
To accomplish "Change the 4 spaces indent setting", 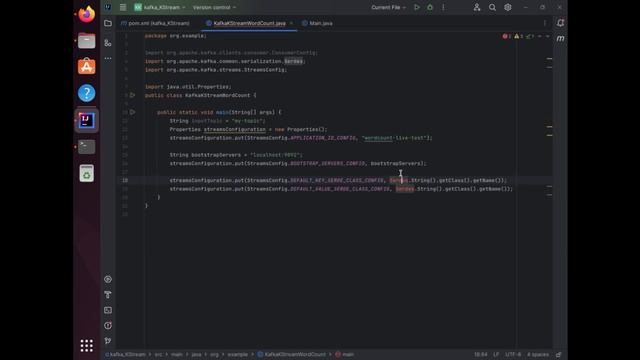I will point(538,354).
